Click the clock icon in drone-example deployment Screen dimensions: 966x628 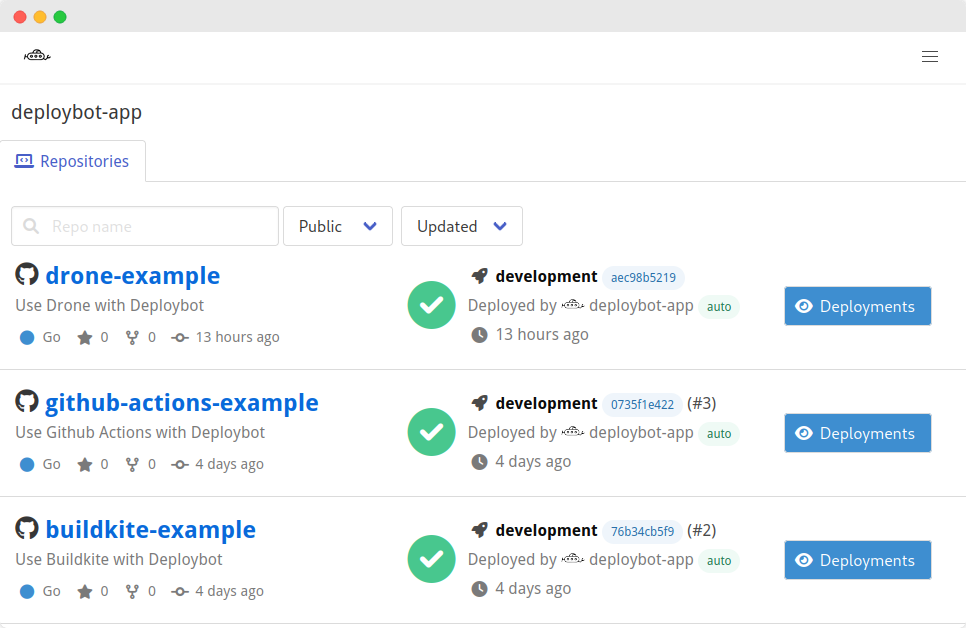pos(479,335)
